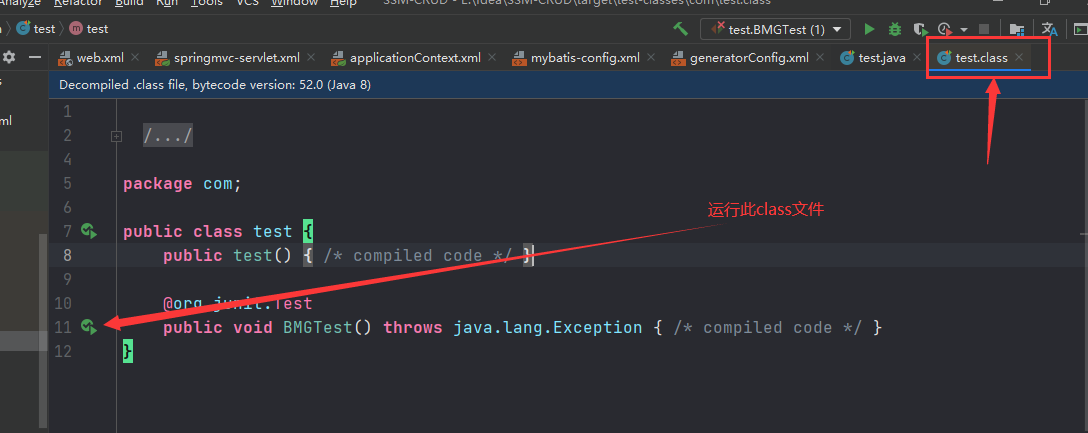The image size is (1088, 433).
Task: Expand the folded comment block on line 2
Action: tap(117, 137)
